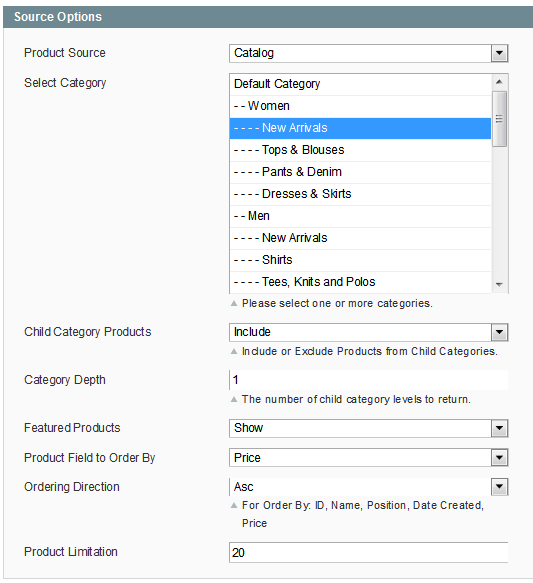This screenshot has width=533, height=583.
Task: Choose Tops & Blouses category
Action: point(360,150)
